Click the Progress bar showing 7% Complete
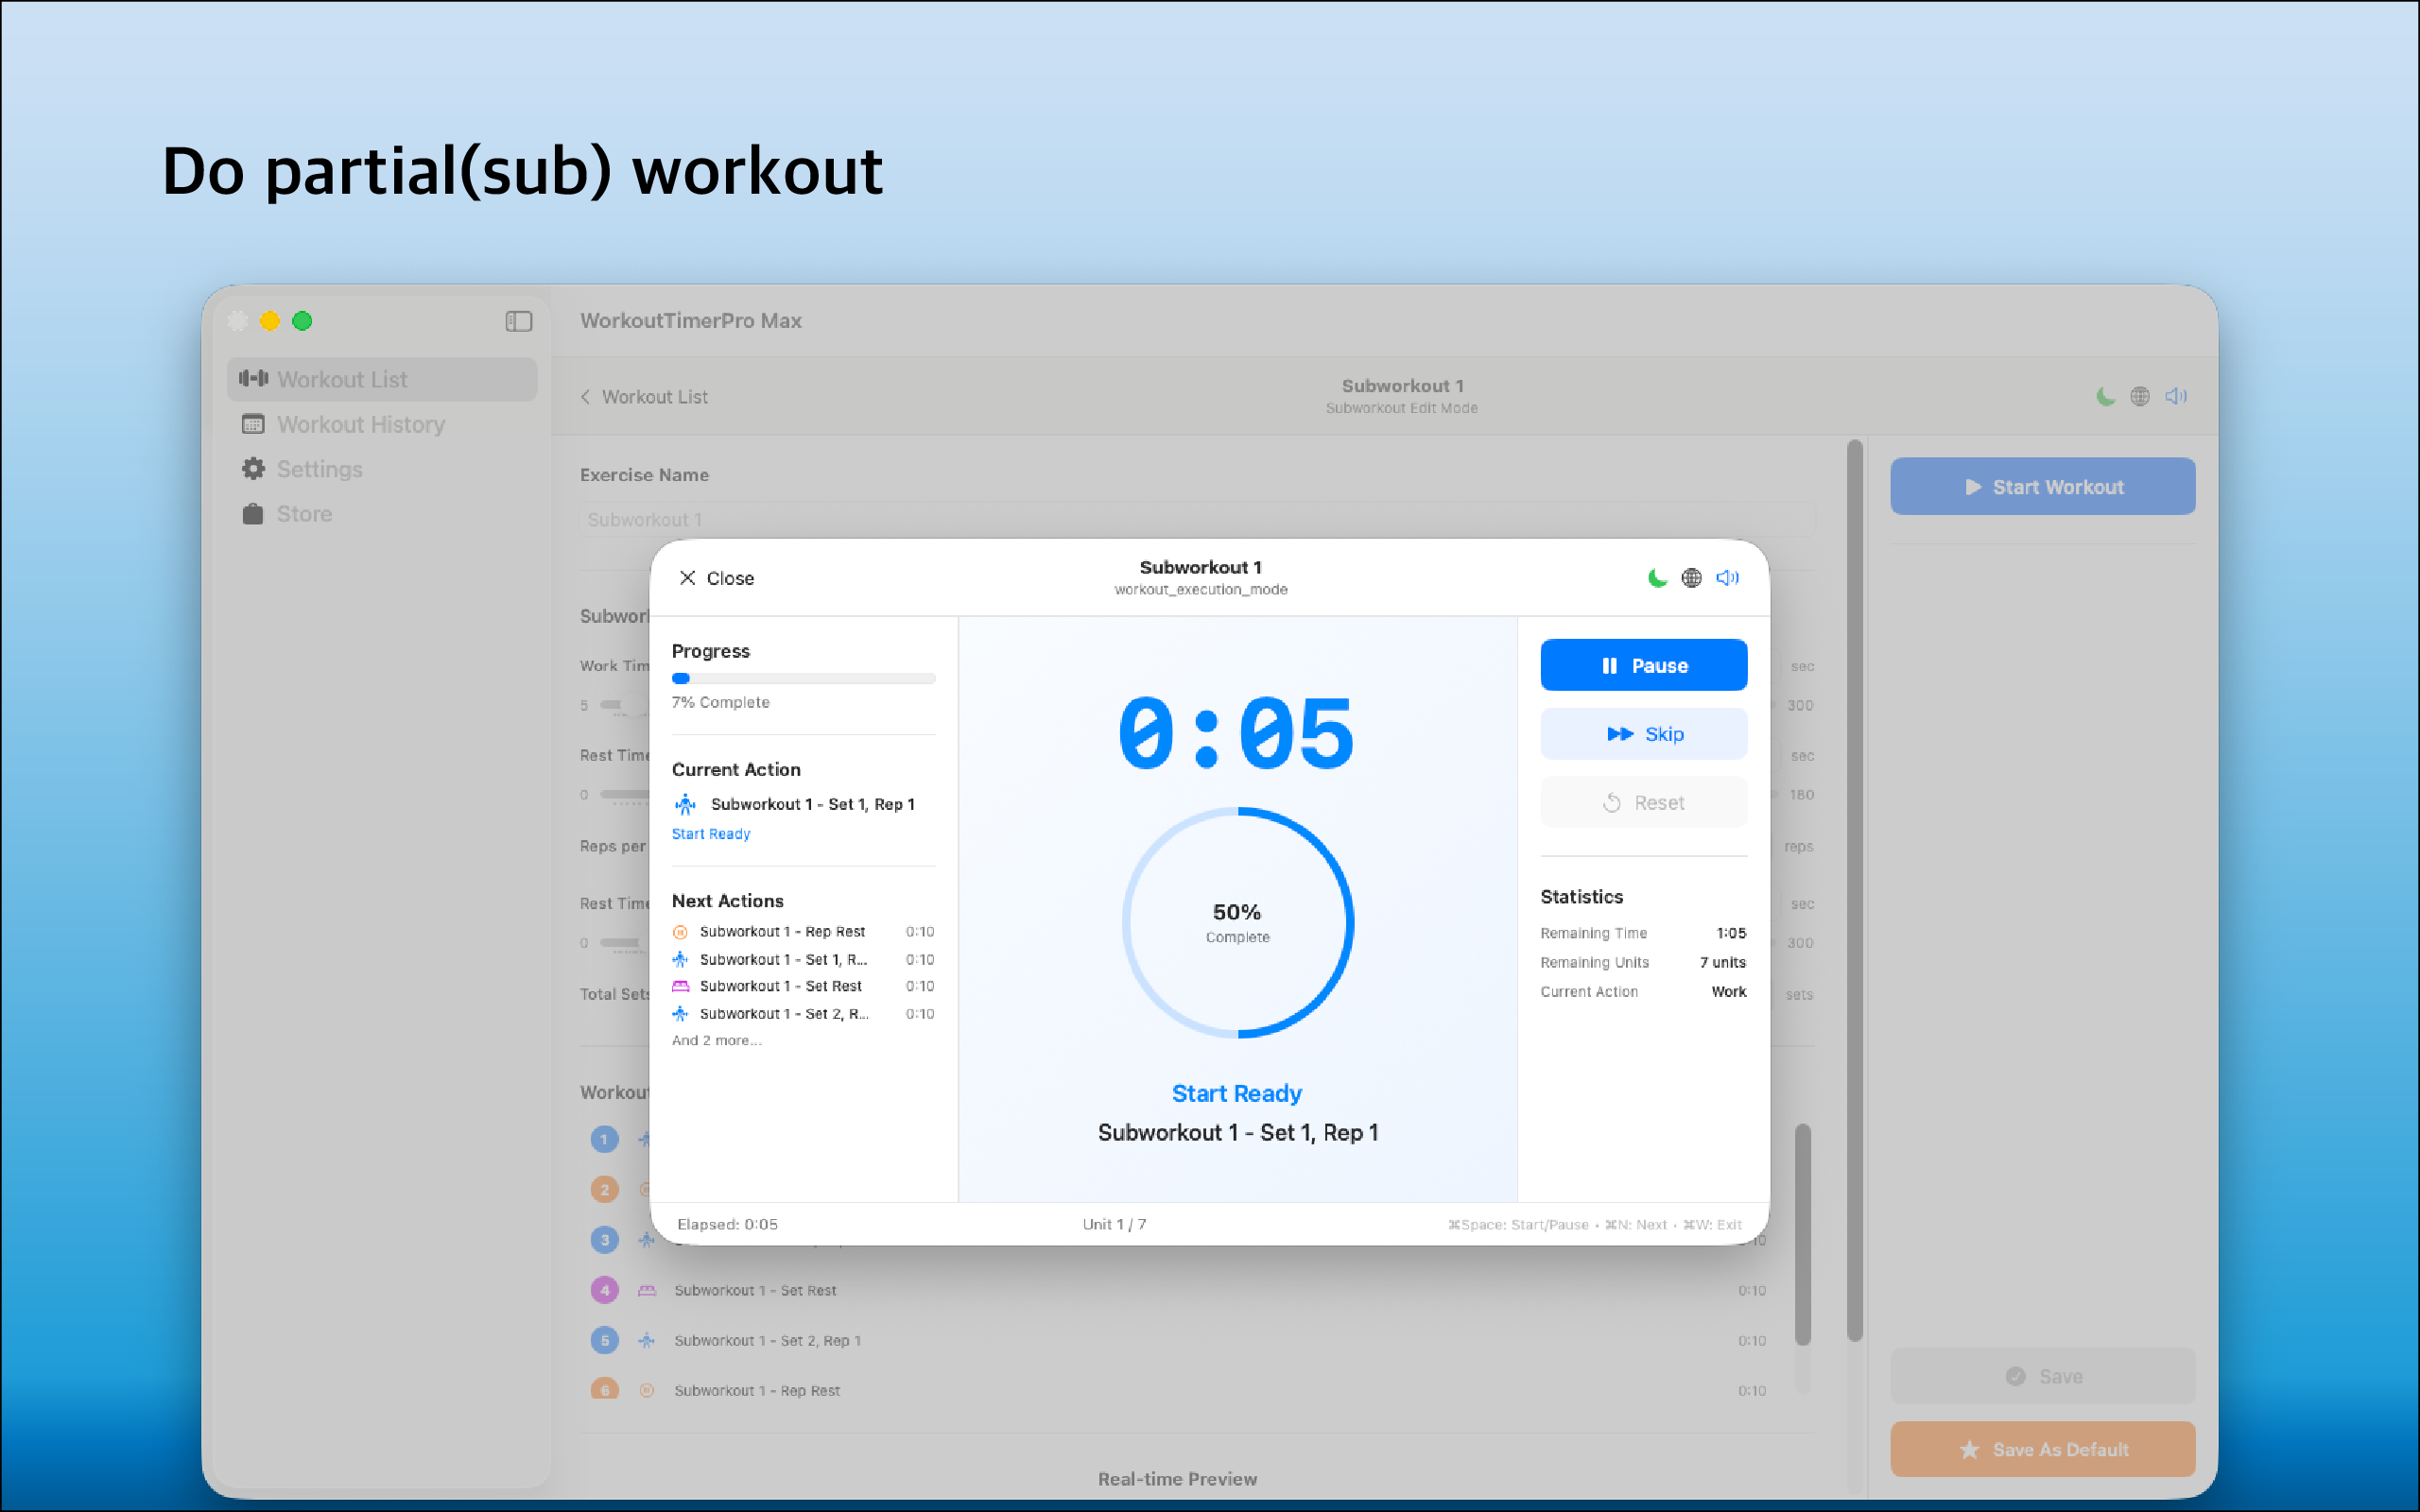Screen dimensions: 2420x1512 click(803, 678)
